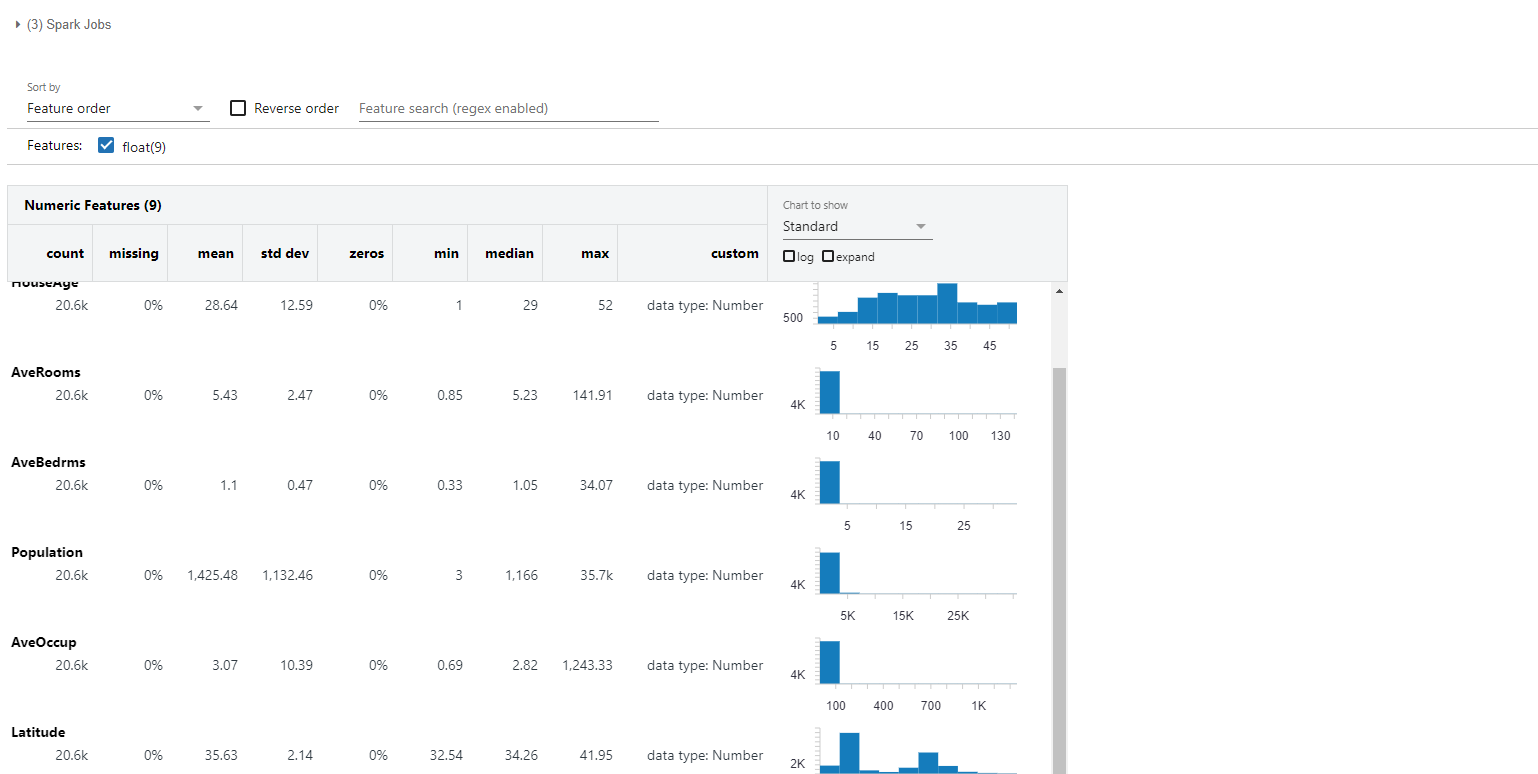The height and width of the screenshot is (774, 1538).
Task: Click the vertical scrollbar thumb of the table
Action: click(1060, 570)
